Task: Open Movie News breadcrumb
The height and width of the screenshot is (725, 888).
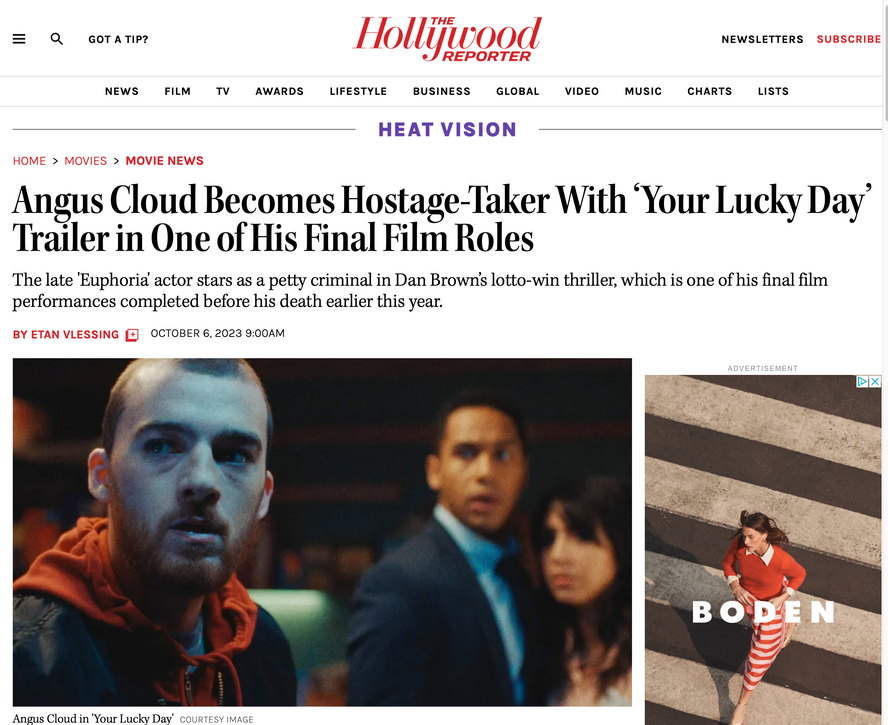Action: [164, 161]
